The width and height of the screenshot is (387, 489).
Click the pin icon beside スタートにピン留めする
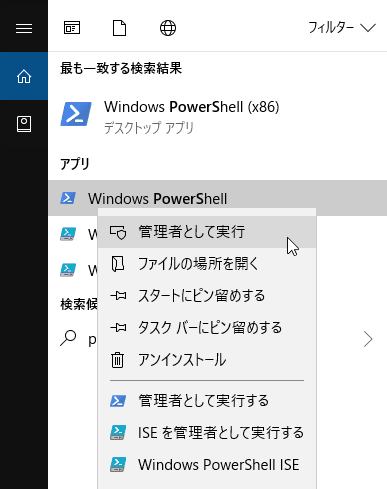tap(118, 296)
